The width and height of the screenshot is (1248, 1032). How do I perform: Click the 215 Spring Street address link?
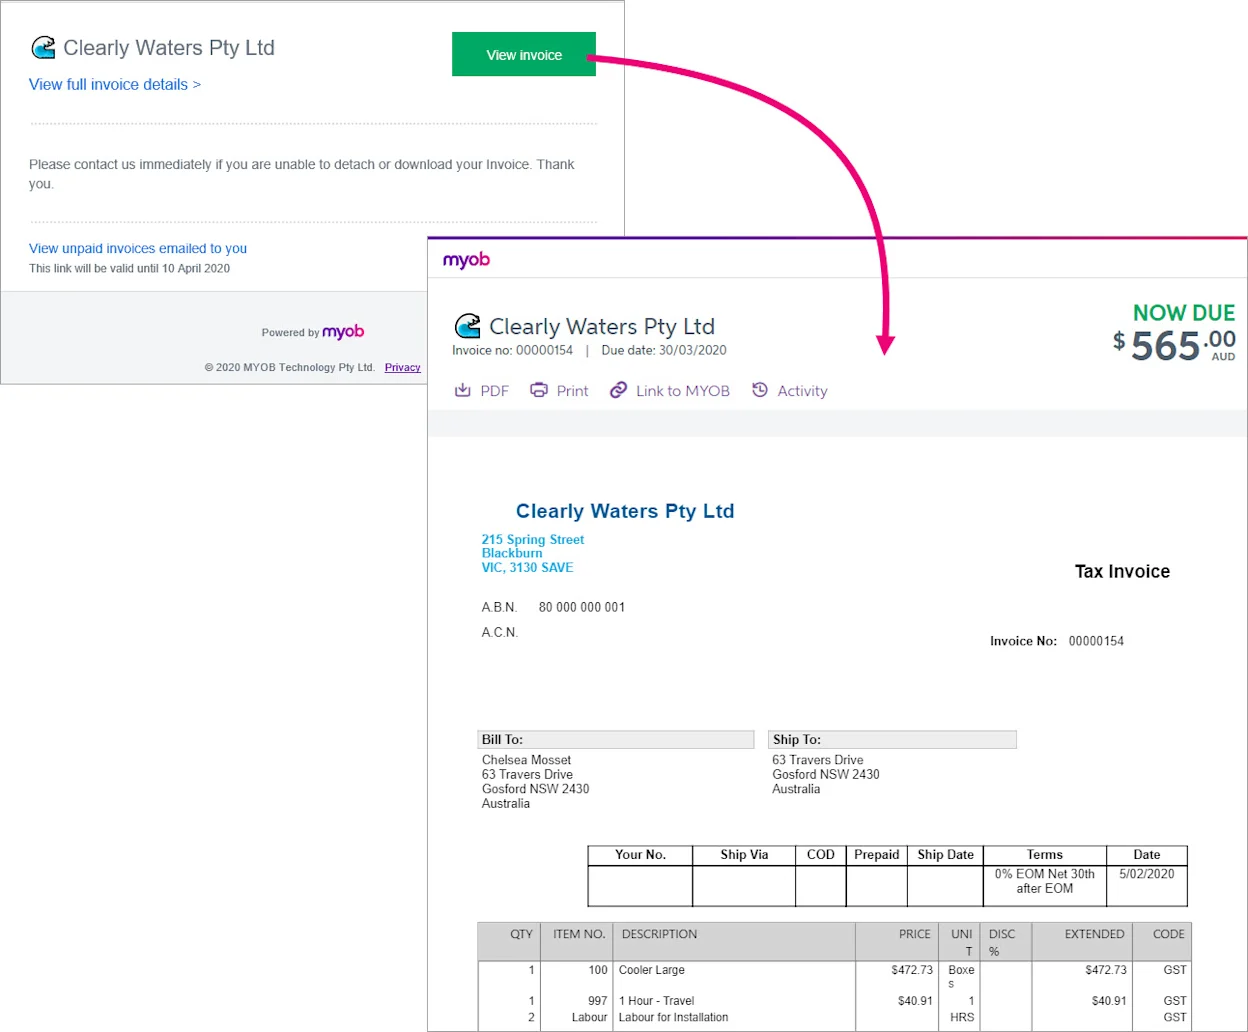tap(532, 539)
